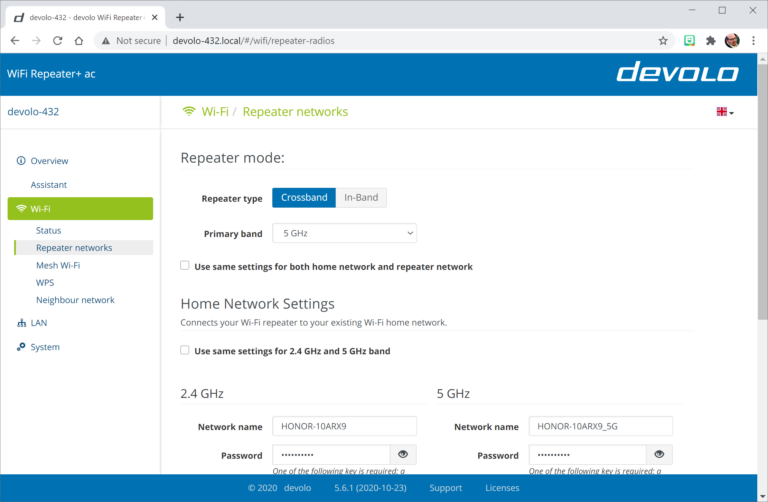The height and width of the screenshot is (502, 768).
Task: Click the Not secure warning icon
Action: 106,41
